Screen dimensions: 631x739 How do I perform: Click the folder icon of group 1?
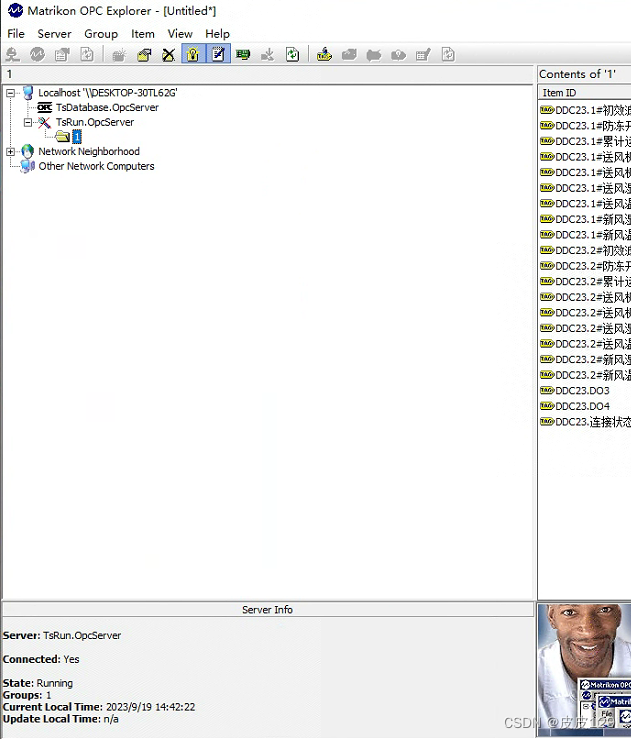click(62, 137)
